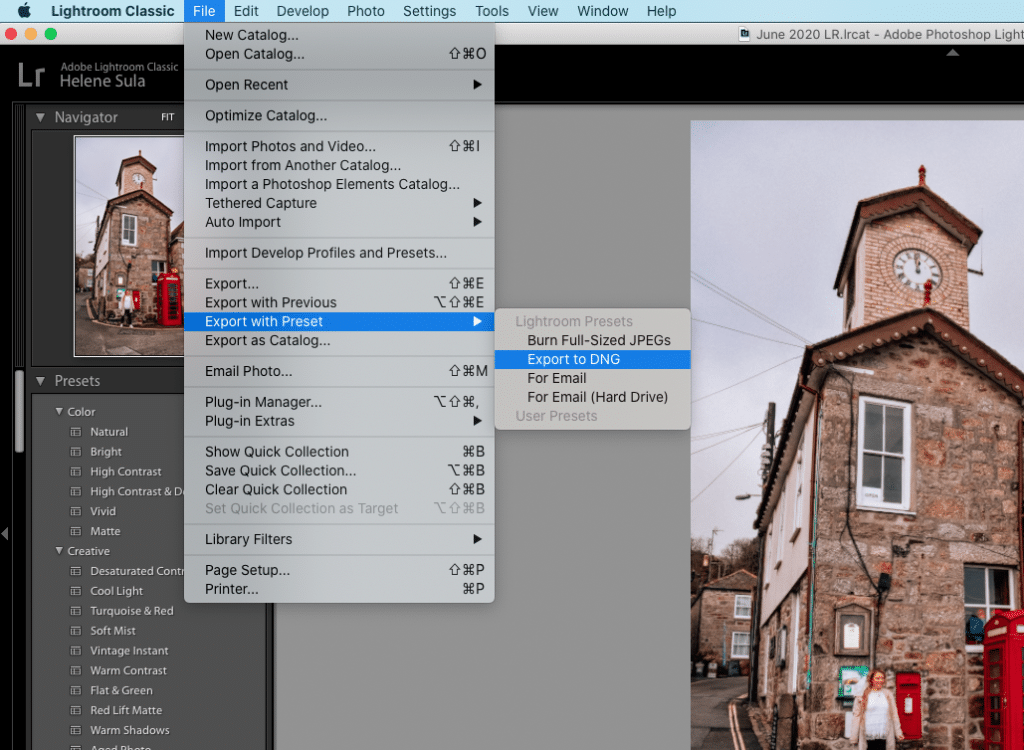
Task: Apply the Matte color preset
Action: [x=105, y=531]
